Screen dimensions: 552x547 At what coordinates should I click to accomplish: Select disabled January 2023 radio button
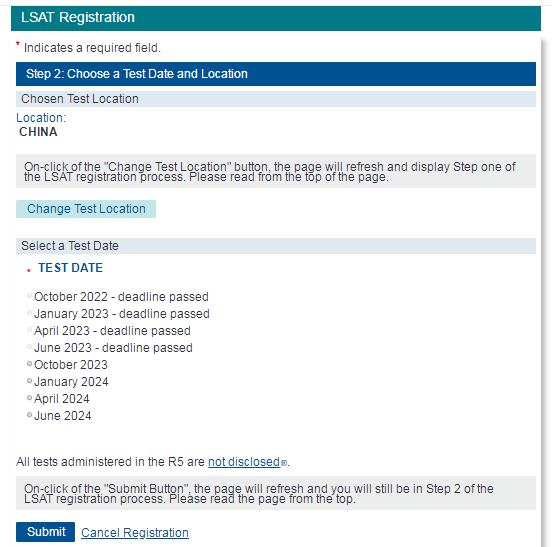coord(30,313)
